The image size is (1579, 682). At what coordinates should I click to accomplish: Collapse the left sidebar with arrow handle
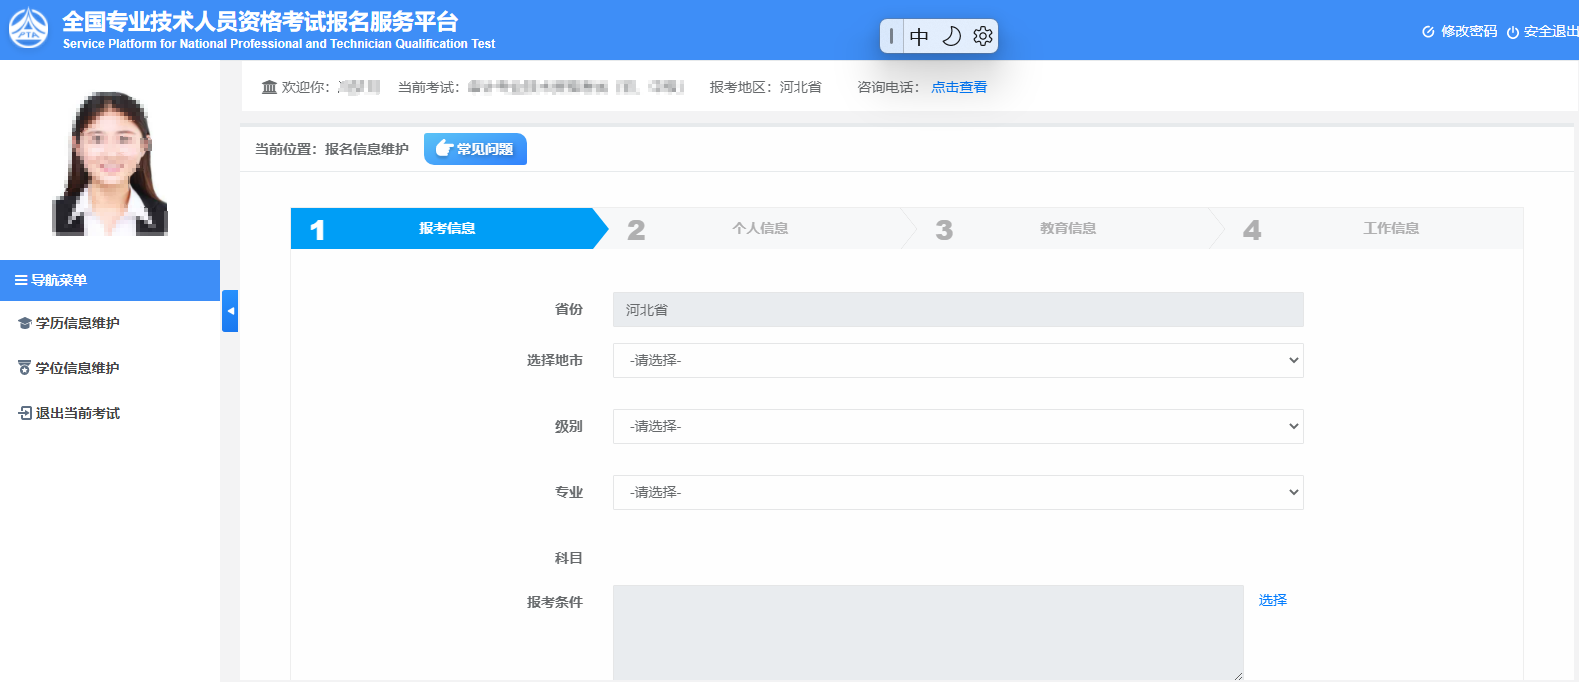[x=230, y=311]
